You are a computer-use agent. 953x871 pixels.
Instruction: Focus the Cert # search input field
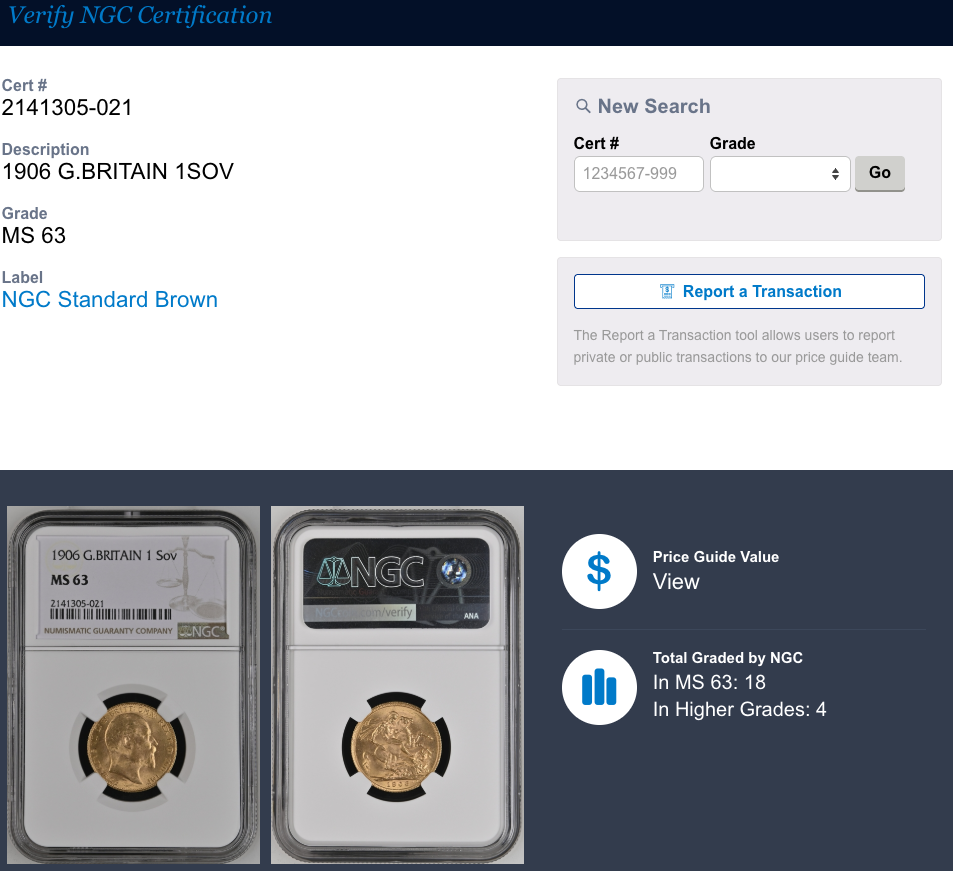point(638,174)
